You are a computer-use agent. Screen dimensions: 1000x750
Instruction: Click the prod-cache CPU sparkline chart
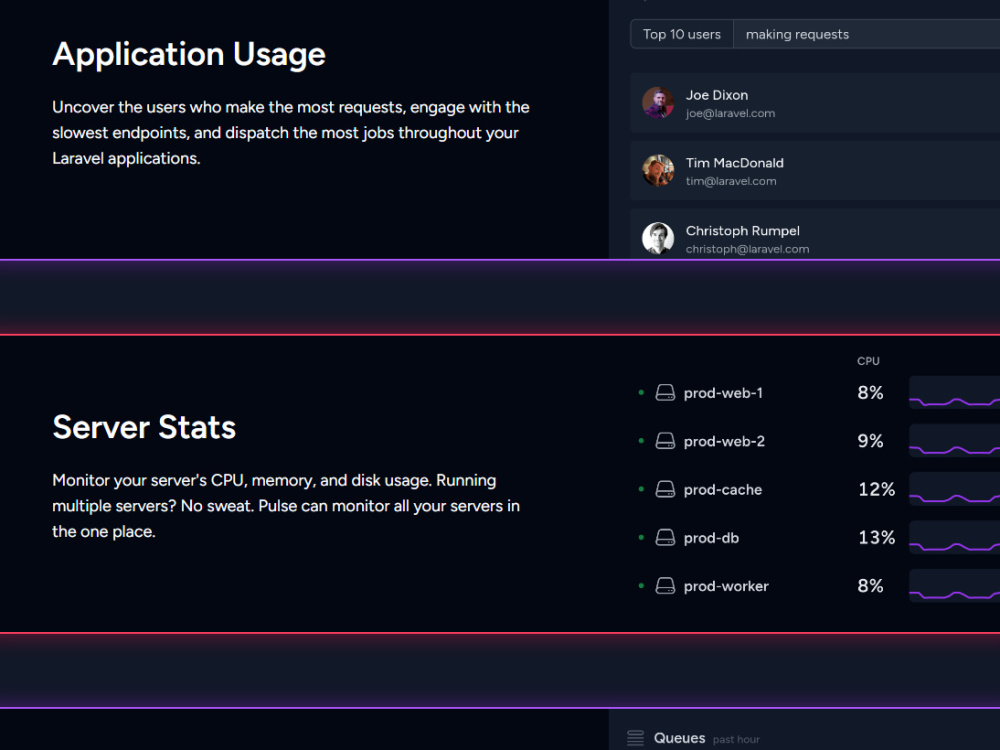[955, 490]
